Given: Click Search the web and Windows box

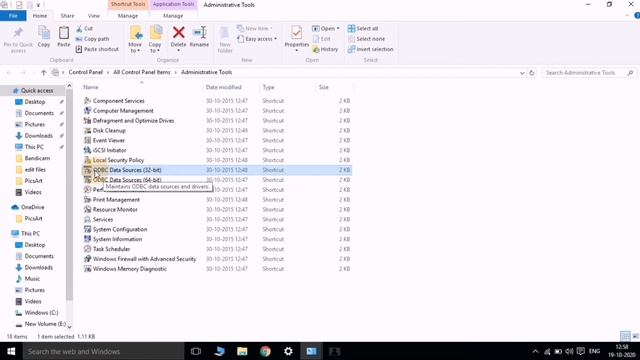Looking at the screenshot, I should click(103, 351).
